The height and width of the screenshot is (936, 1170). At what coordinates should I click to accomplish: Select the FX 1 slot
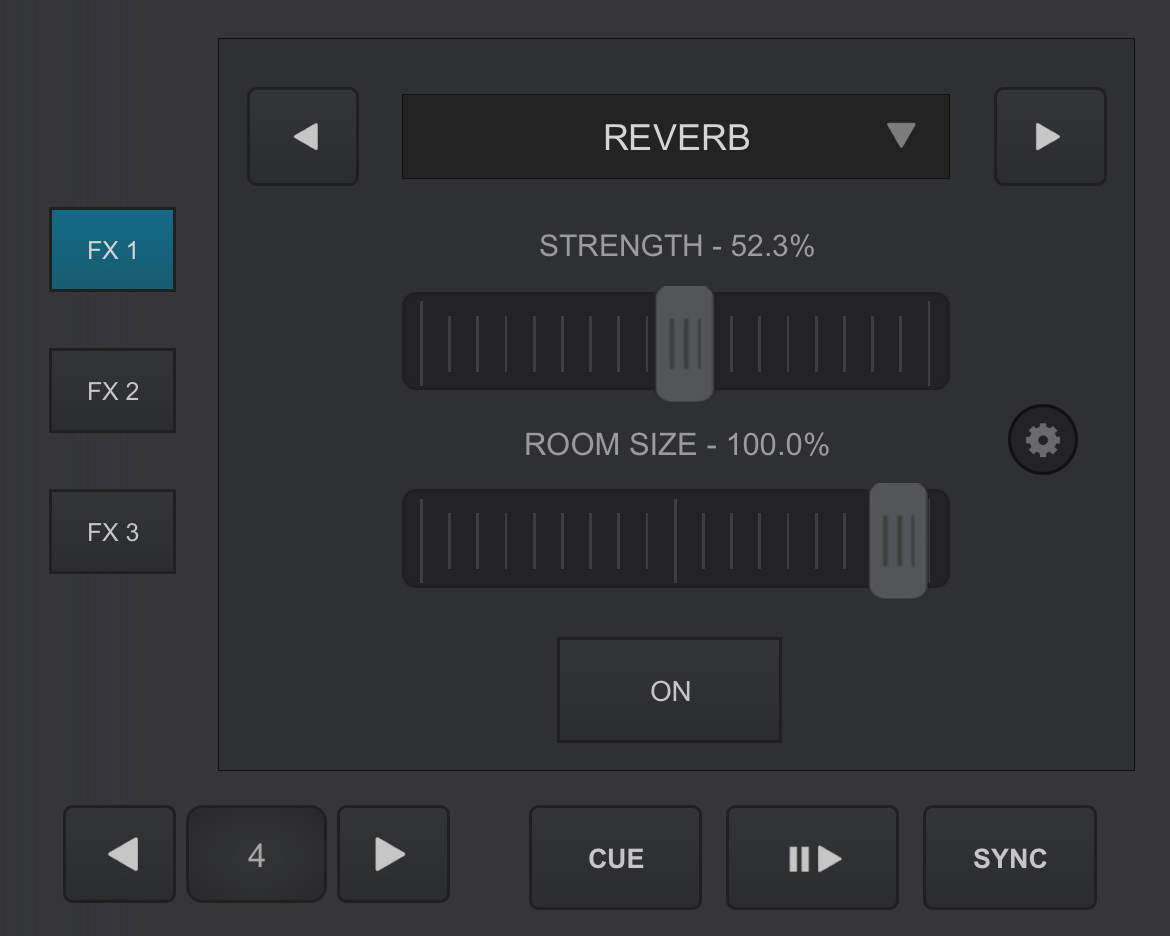pyautogui.click(x=113, y=250)
